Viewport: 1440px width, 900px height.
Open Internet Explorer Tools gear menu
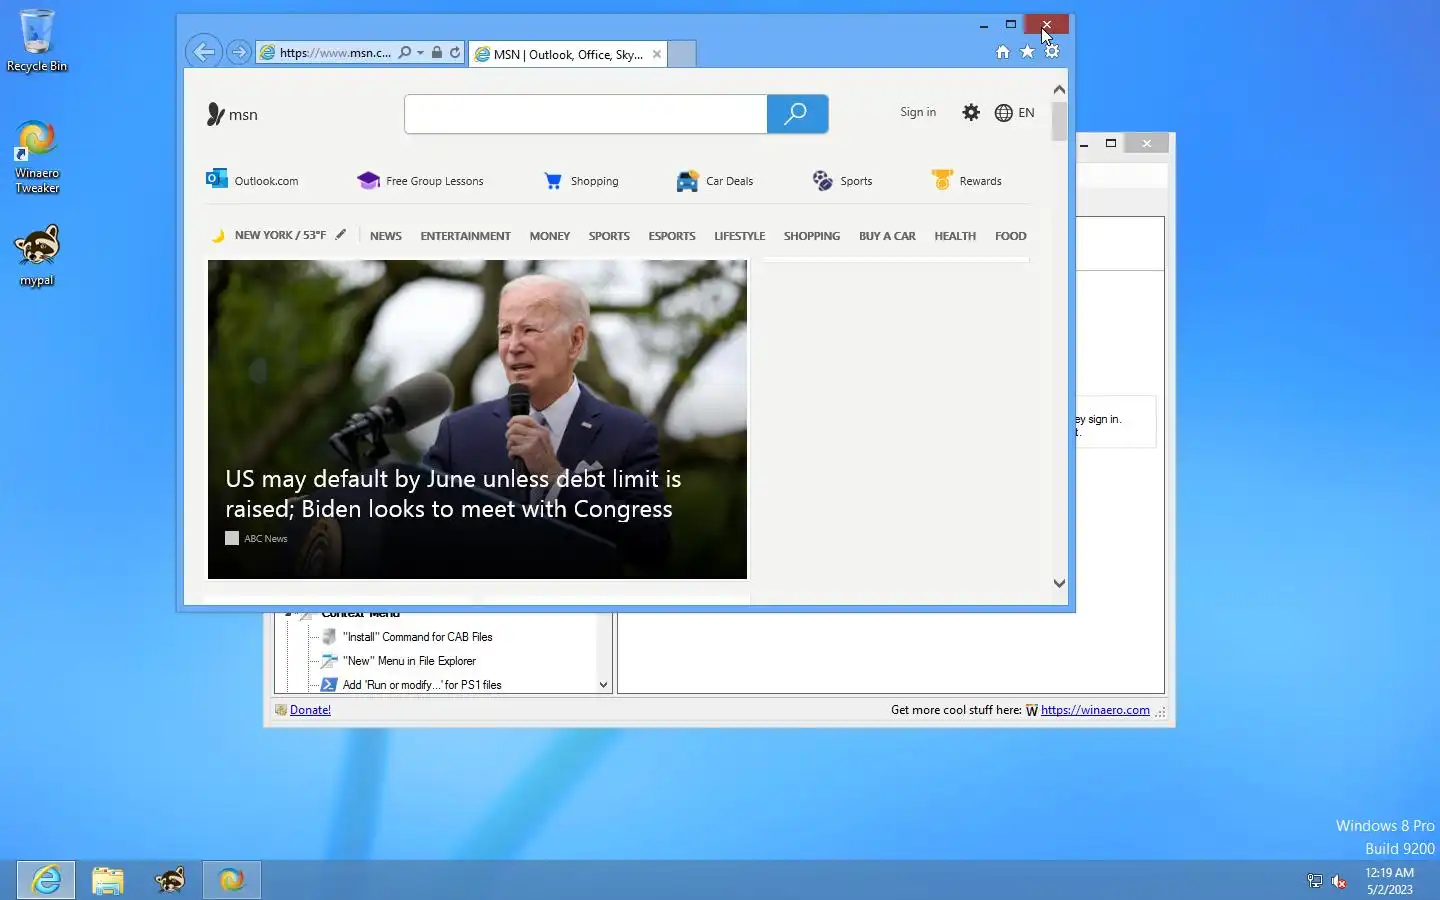tap(1052, 52)
